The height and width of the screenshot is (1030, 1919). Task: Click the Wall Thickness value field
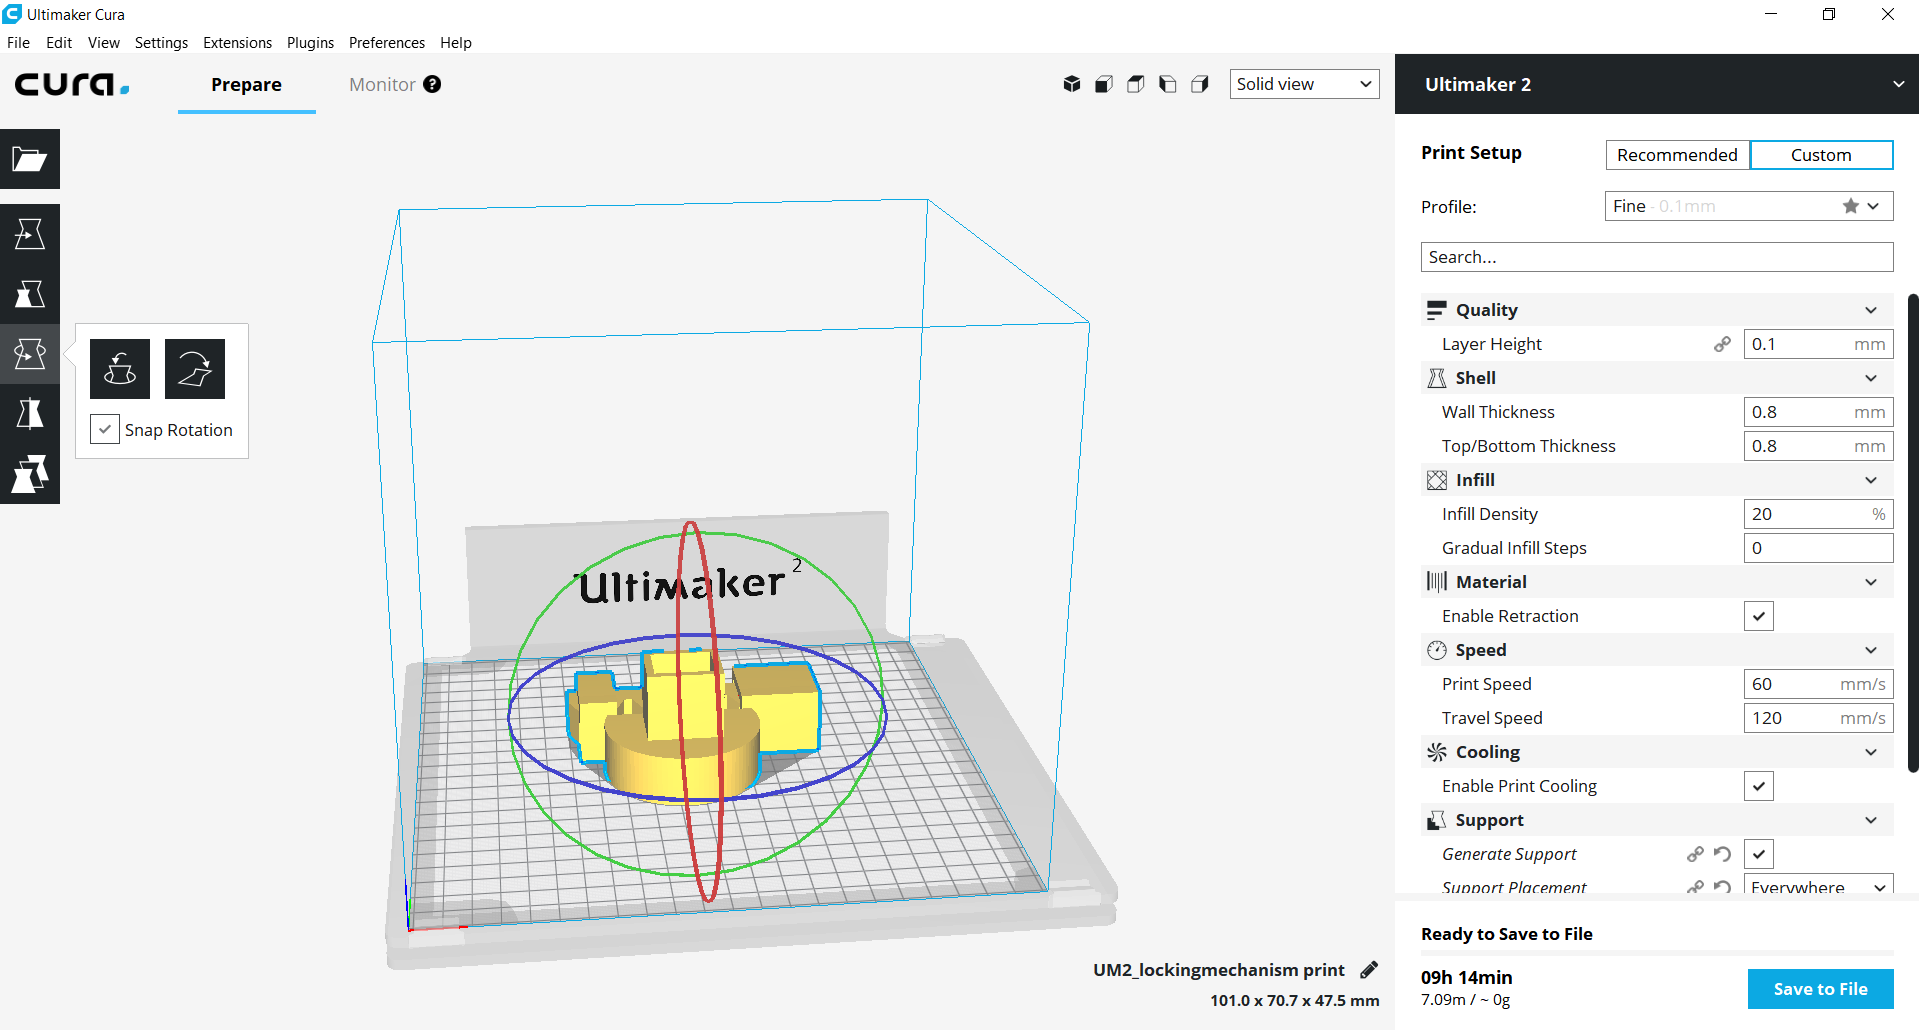click(x=1818, y=412)
